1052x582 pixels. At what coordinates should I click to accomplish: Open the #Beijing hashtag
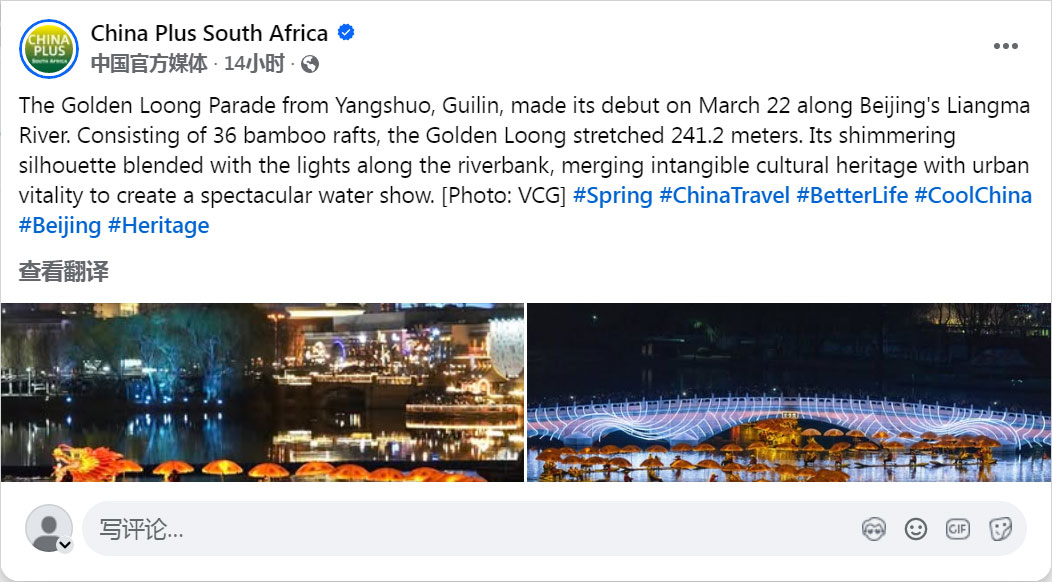[60, 225]
